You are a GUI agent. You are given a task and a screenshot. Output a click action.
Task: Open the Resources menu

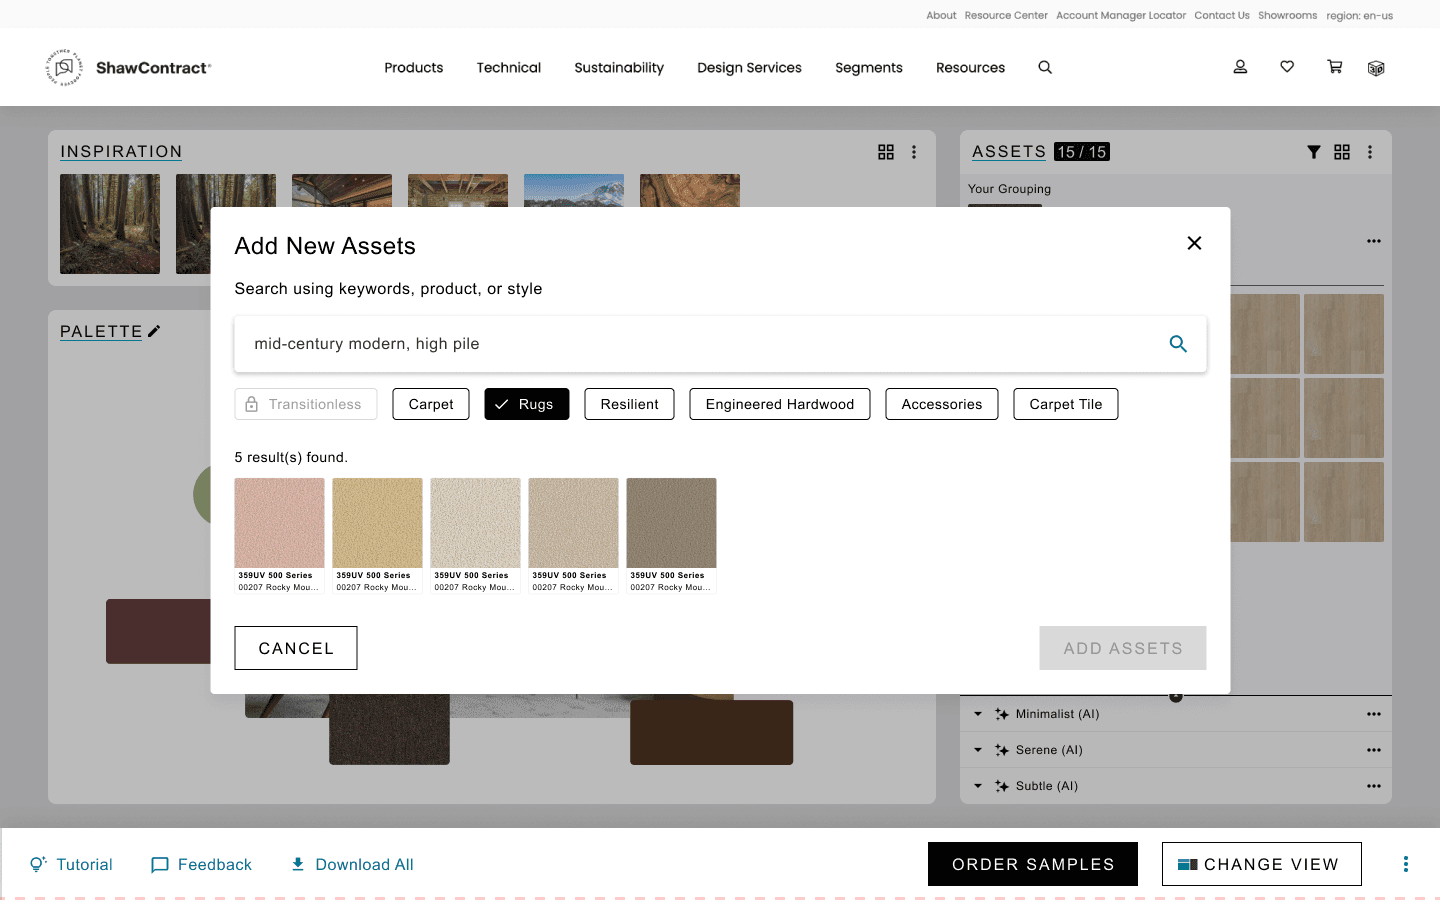pyautogui.click(x=971, y=68)
